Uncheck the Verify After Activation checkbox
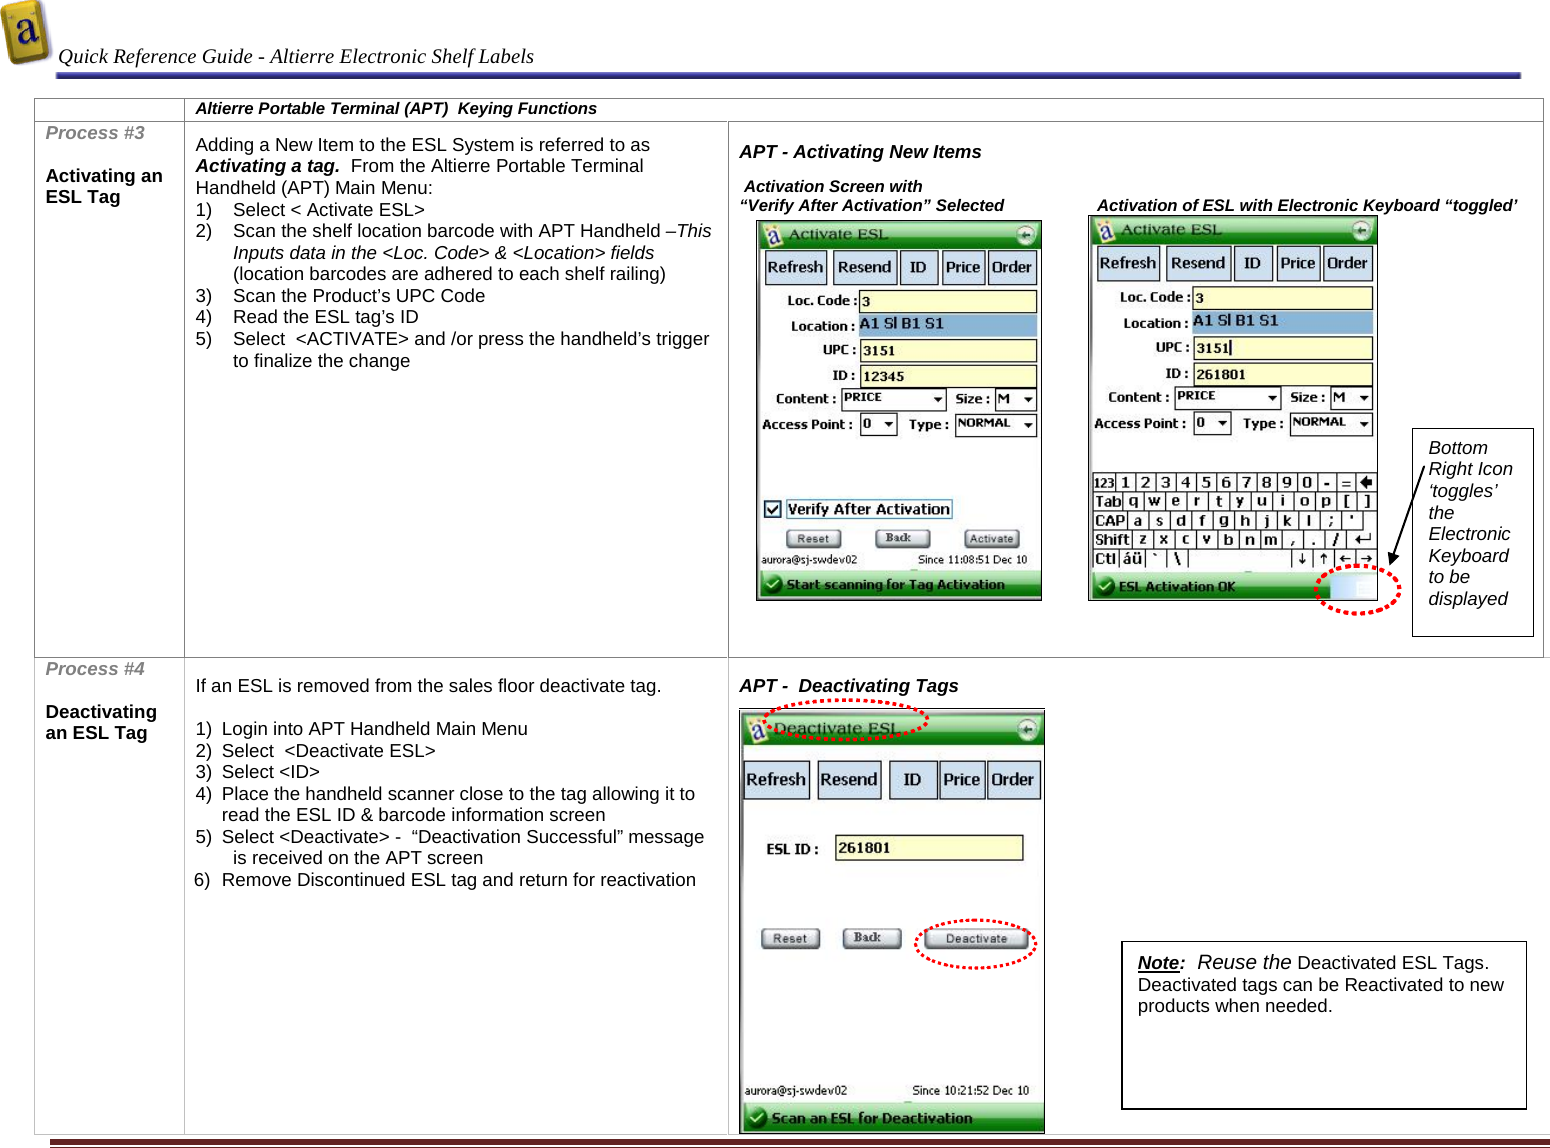The height and width of the screenshot is (1148, 1550). pyautogui.click(x=772, y=509)
